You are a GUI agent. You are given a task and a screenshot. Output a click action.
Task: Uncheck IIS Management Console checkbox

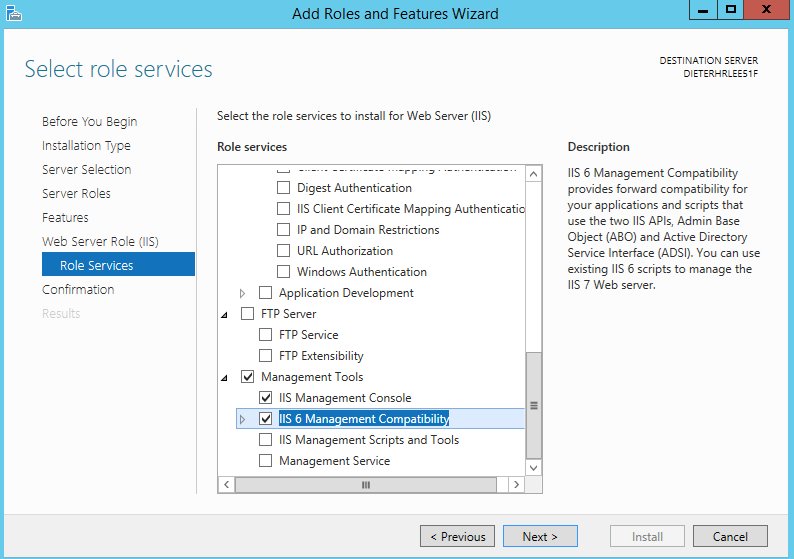click(265, 398)
